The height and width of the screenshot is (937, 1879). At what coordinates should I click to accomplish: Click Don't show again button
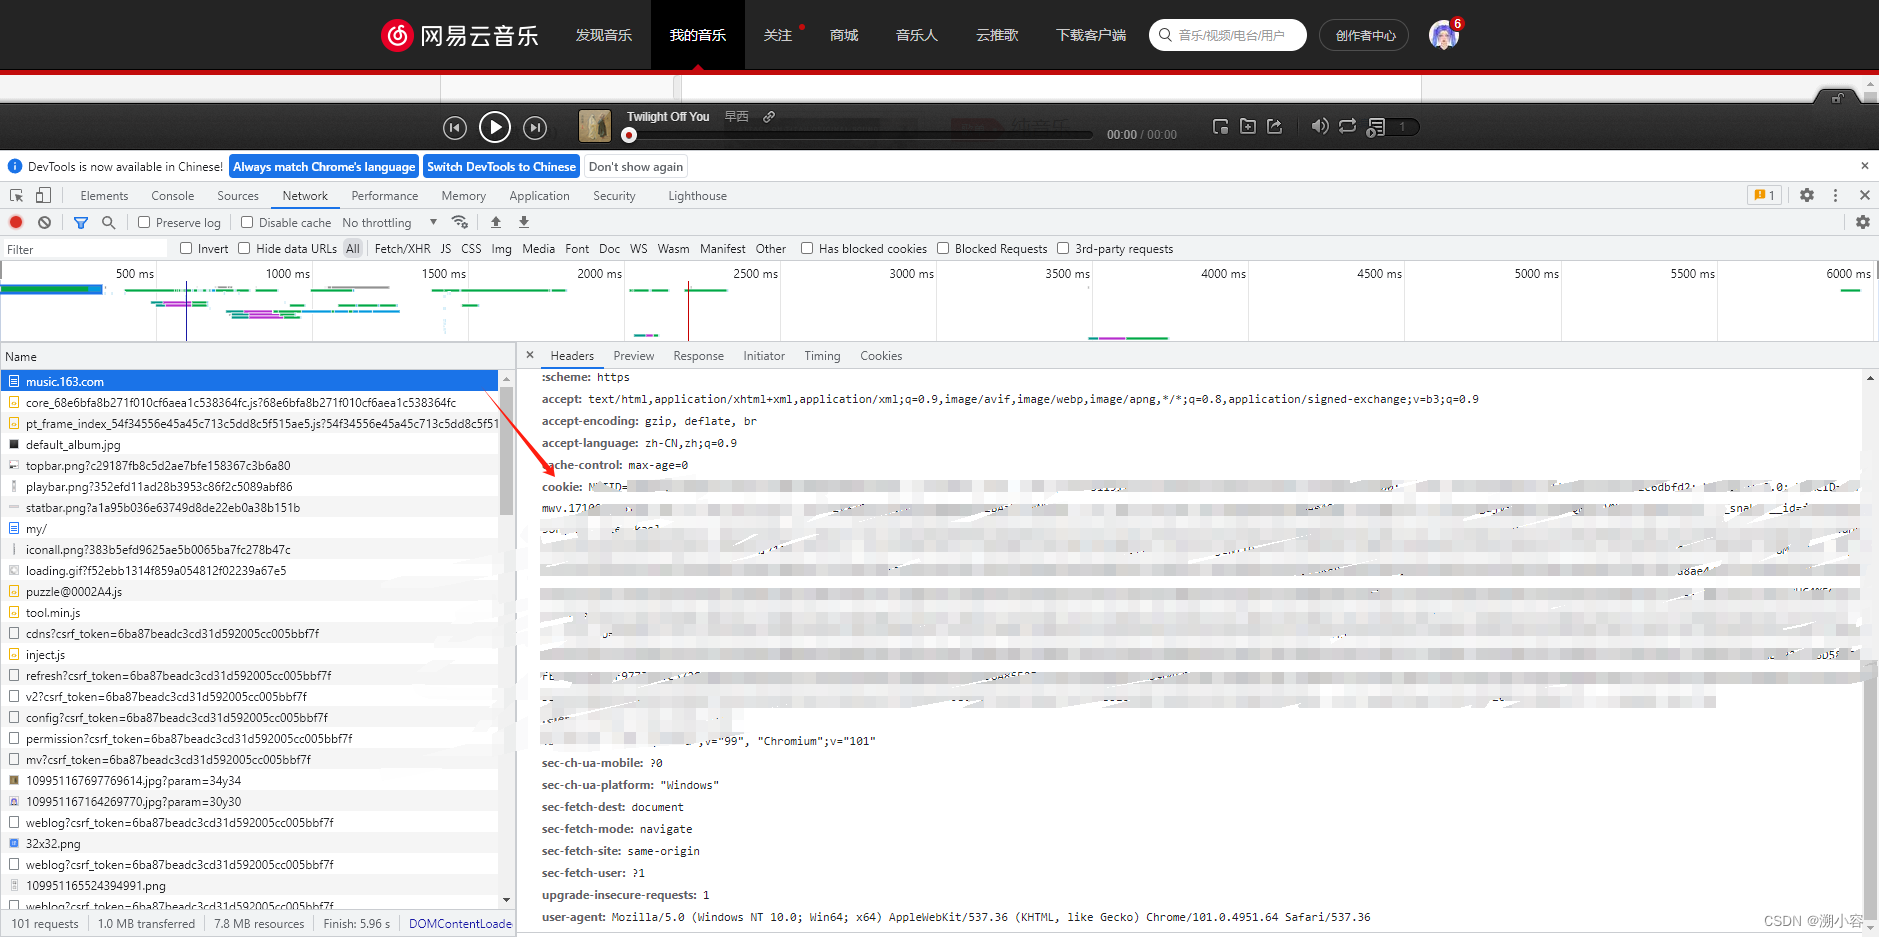[x=636, y=167]
